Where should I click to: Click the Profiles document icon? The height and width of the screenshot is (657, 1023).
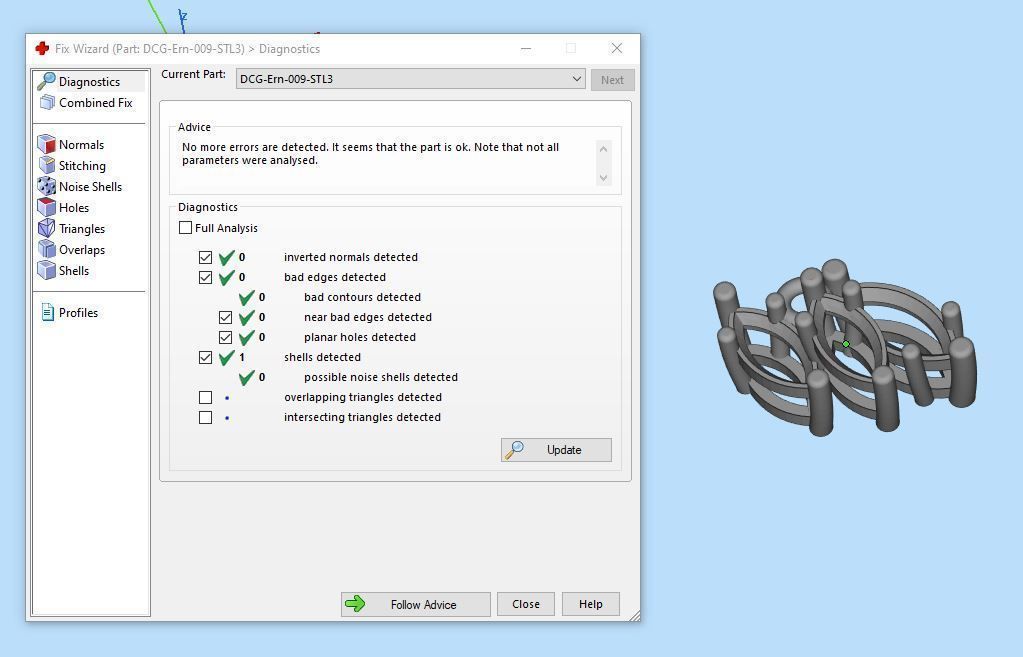pyautogui.click(x=48, y=312)
